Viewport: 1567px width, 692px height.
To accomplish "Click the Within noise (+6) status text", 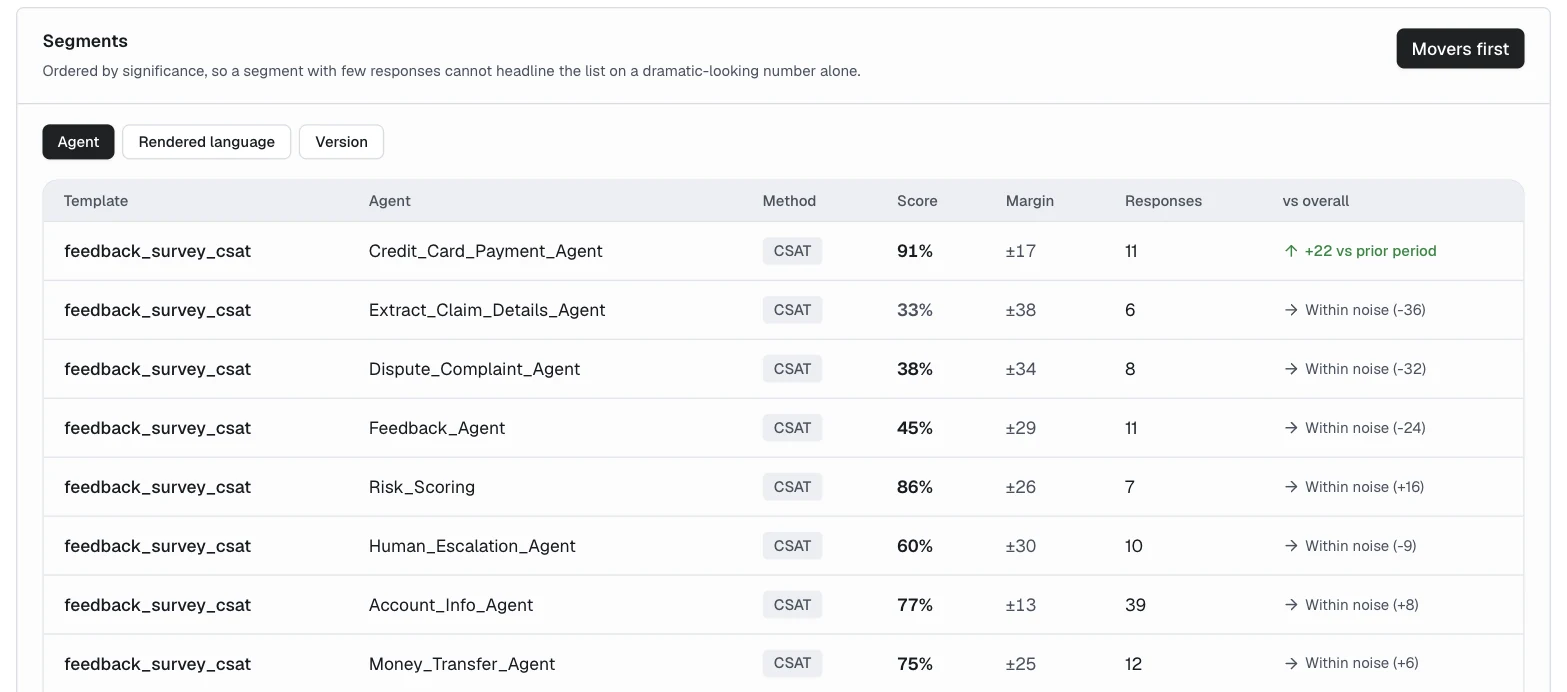I will 1362,663.
